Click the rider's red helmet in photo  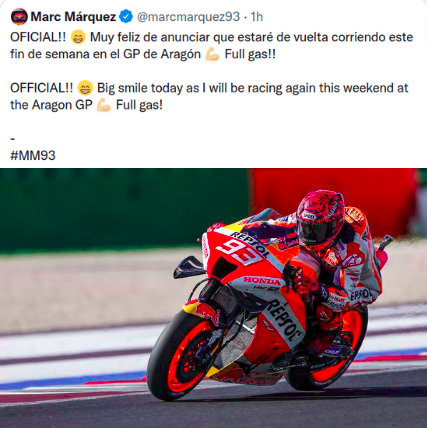pyautogui.click(x=320, y=220)
